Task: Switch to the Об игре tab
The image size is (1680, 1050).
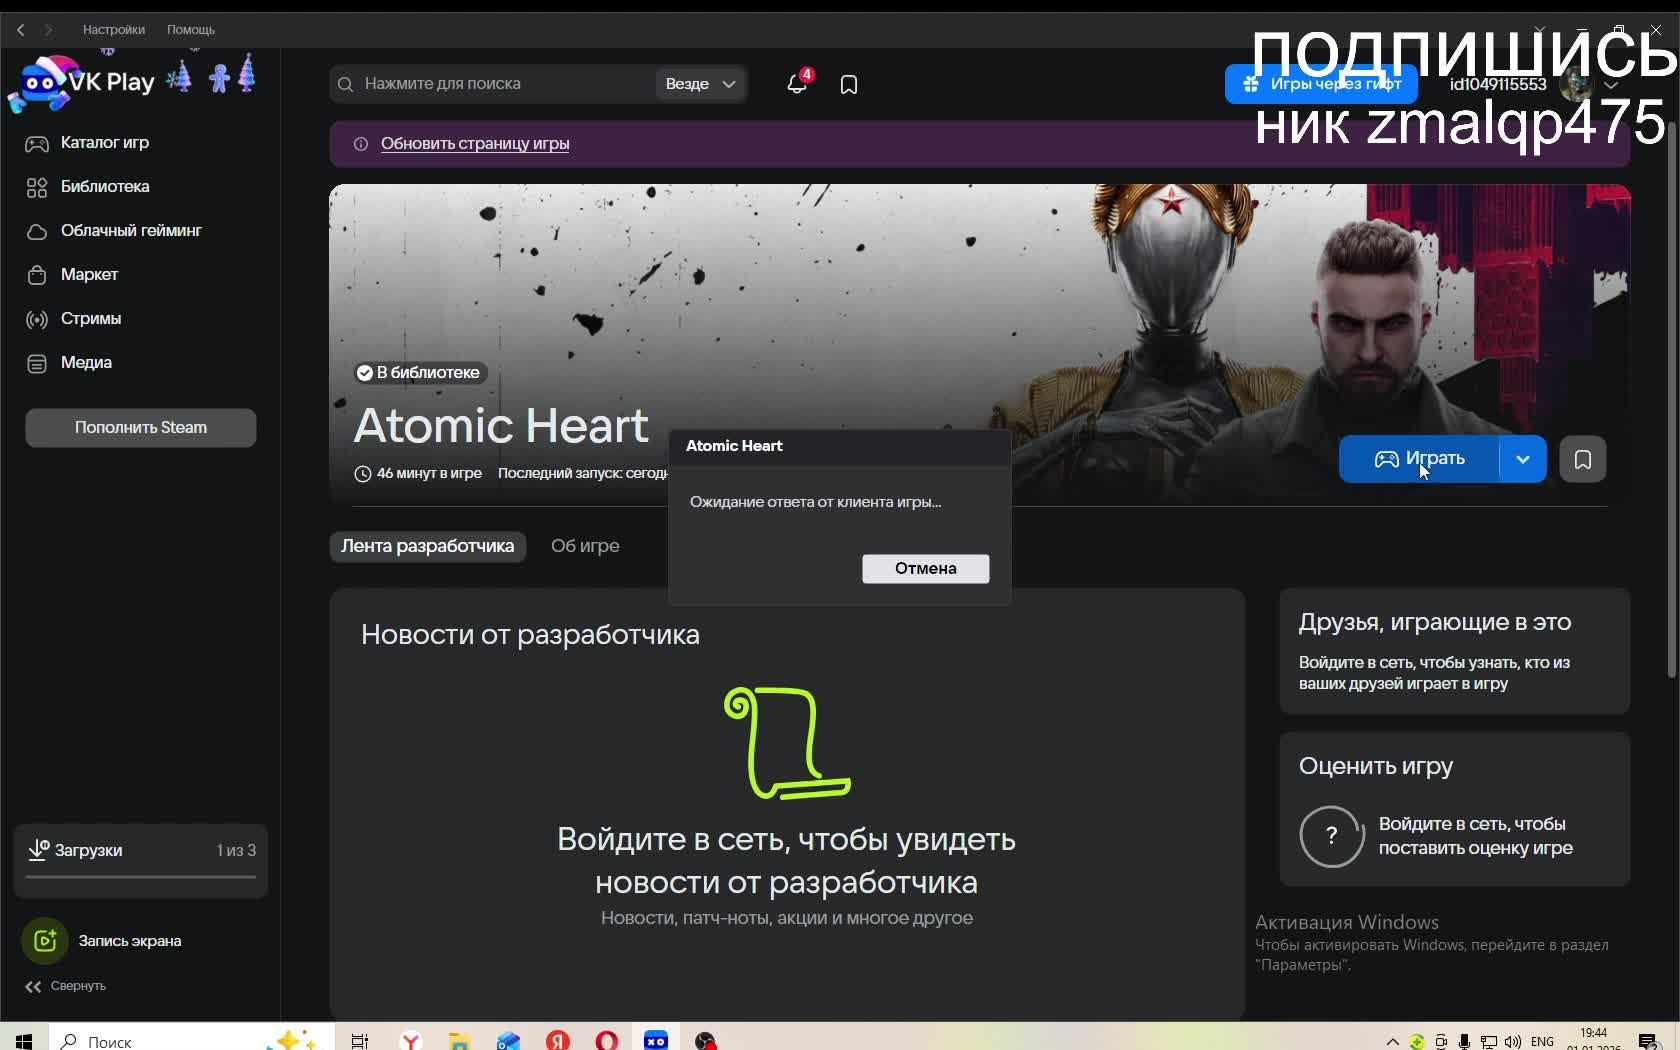Action: pos(585,546)
